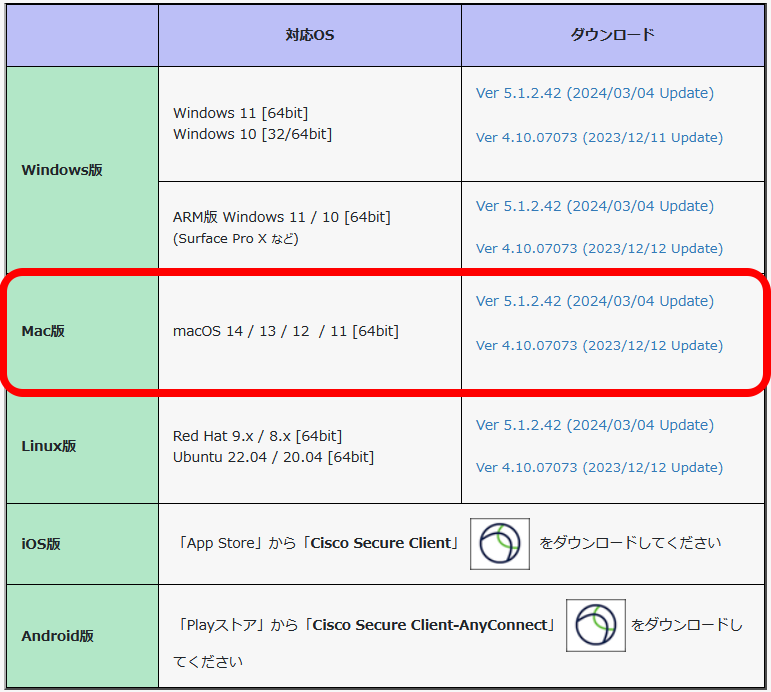The width and height of the screenshot is (771, 692).
Task: Open Ver 4.10.07073 link for ARM版 Windows
Action: 598,248
